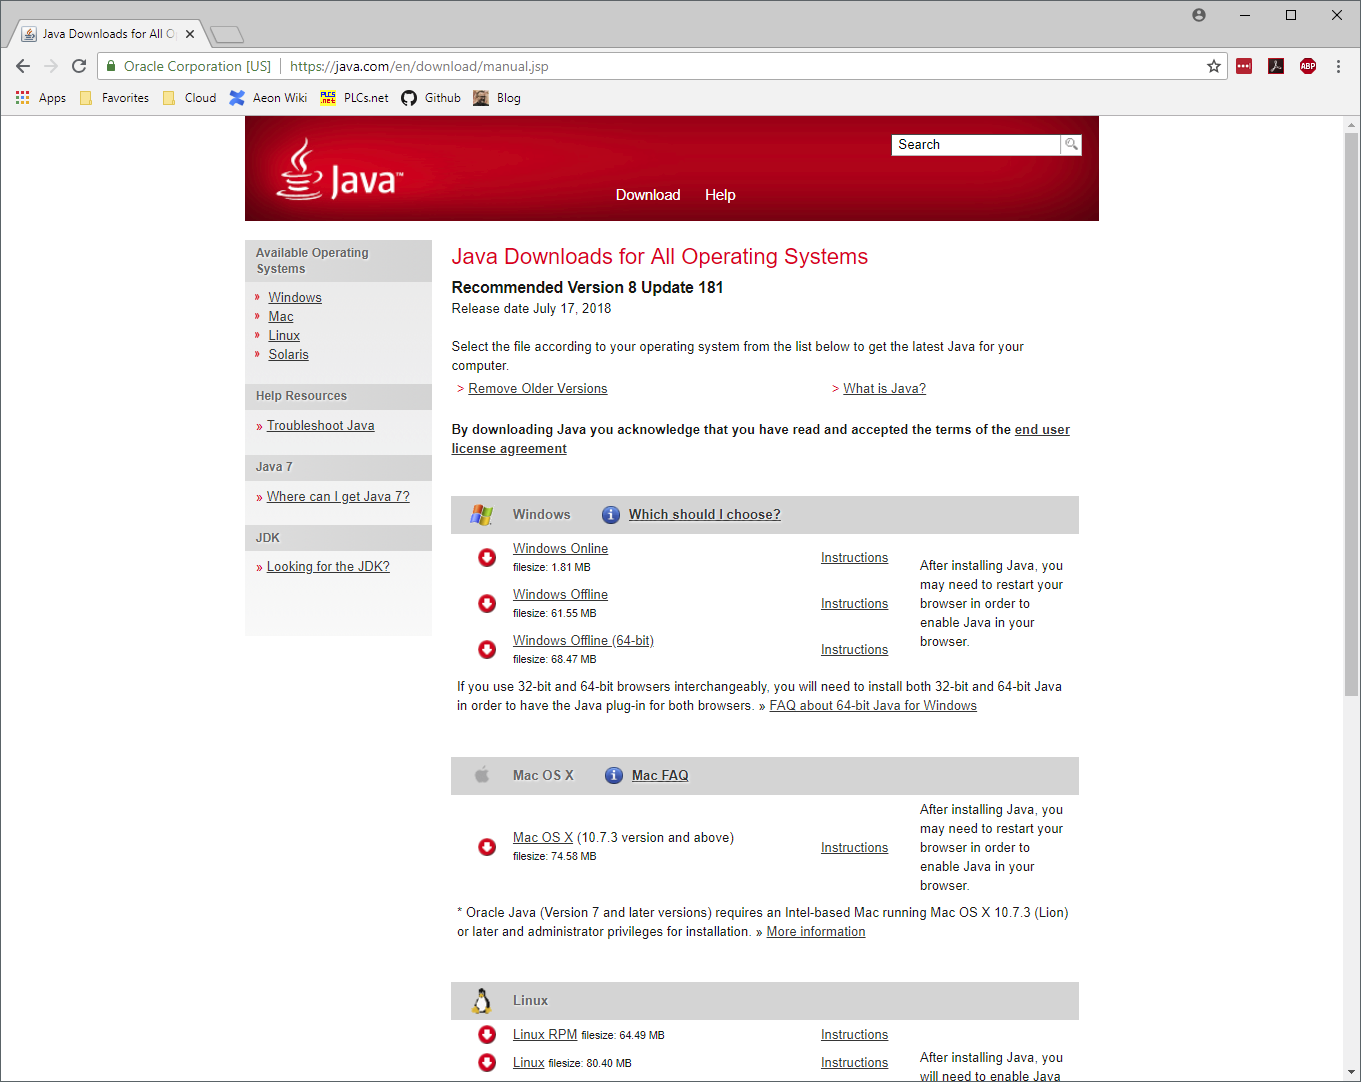Viewport: 1361px width, 1082px height.
Task: Click the Linux RPM download link
Action: (x=545, y=1035)
